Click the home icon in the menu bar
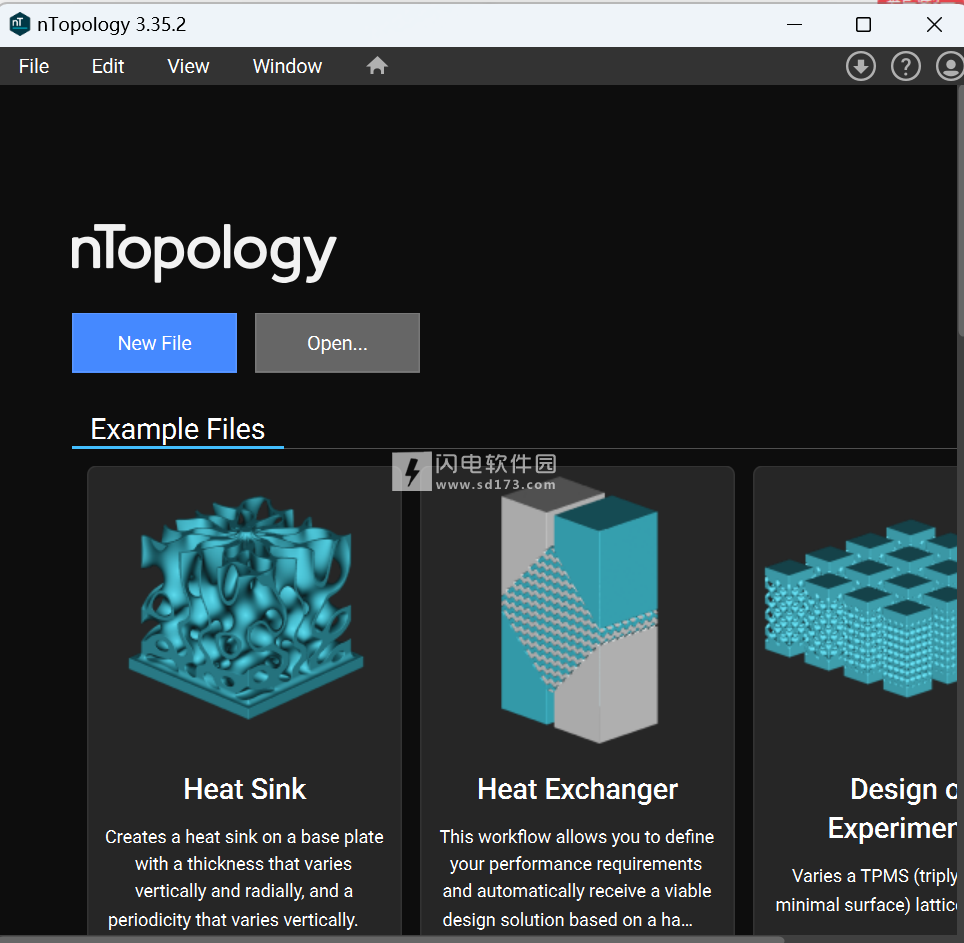Image resolution: width=964 pixels, height=943 pixels. click(376, 65)
